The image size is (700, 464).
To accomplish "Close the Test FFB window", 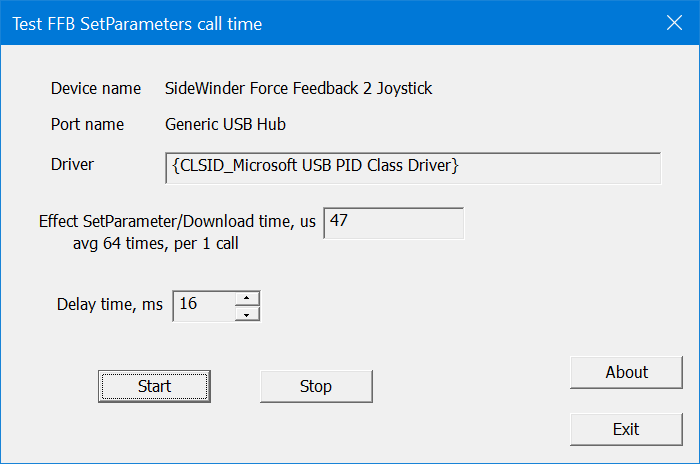I will point(674,22).
